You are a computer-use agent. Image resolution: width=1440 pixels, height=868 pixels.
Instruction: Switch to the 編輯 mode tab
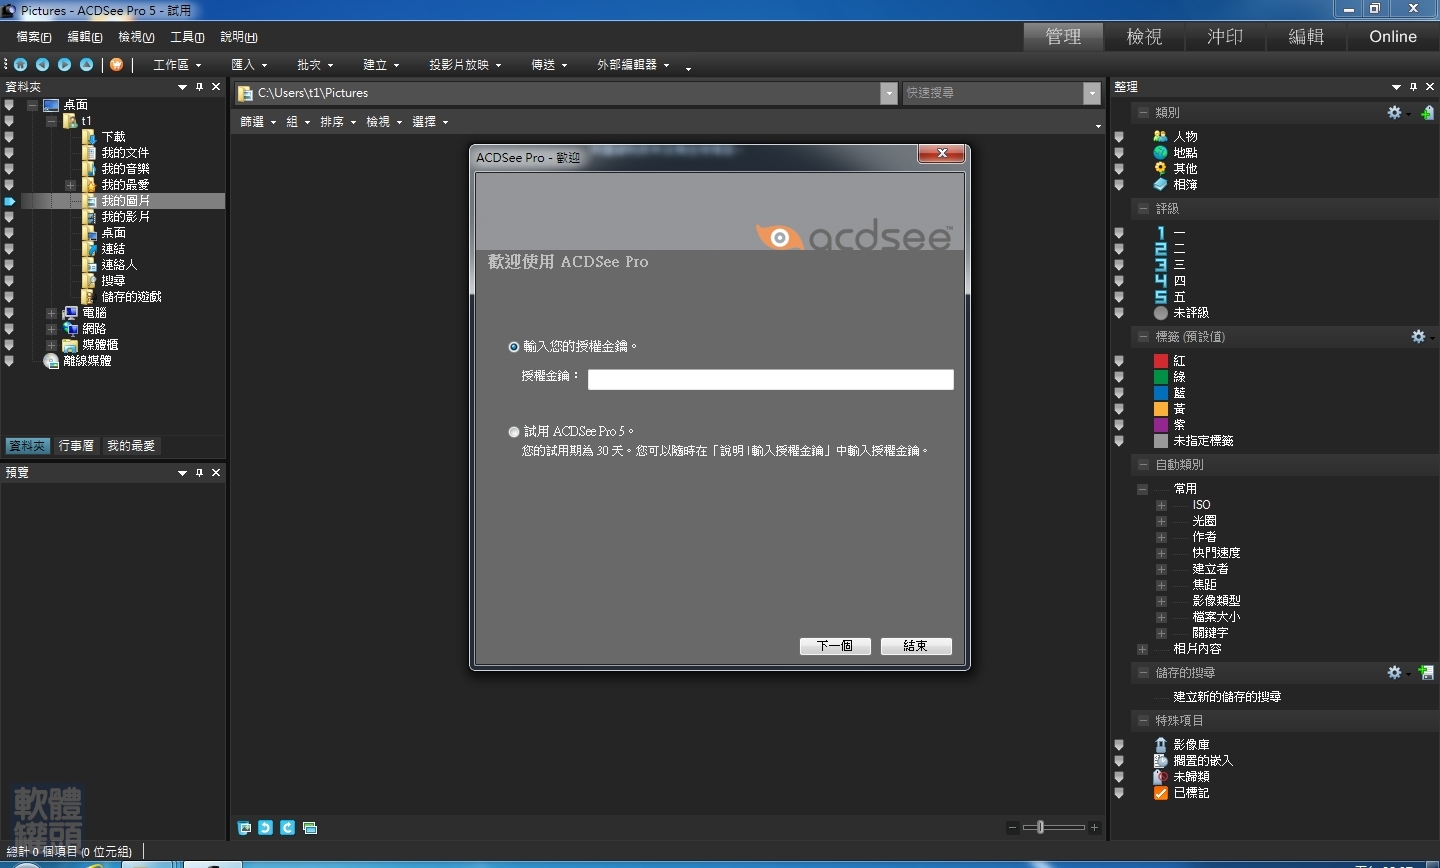1306,36
